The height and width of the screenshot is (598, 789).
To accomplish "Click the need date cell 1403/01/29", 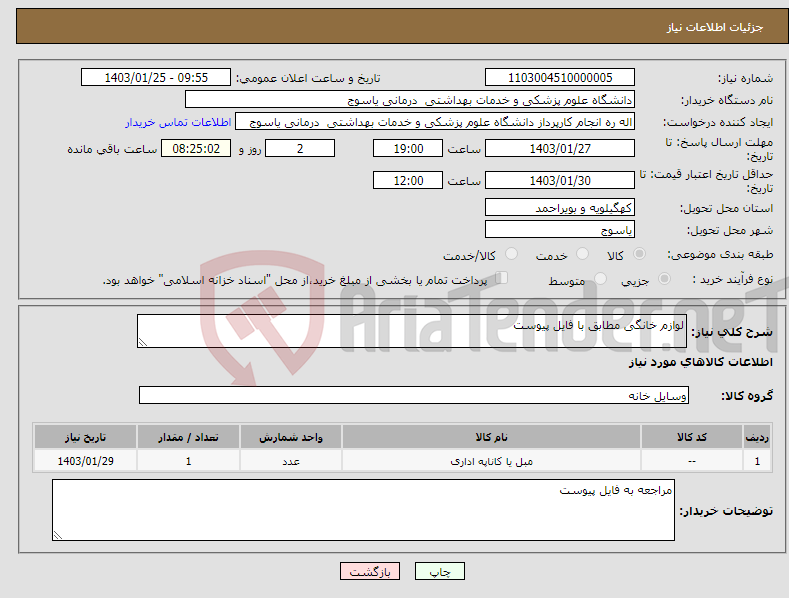I will coord(85,461).
